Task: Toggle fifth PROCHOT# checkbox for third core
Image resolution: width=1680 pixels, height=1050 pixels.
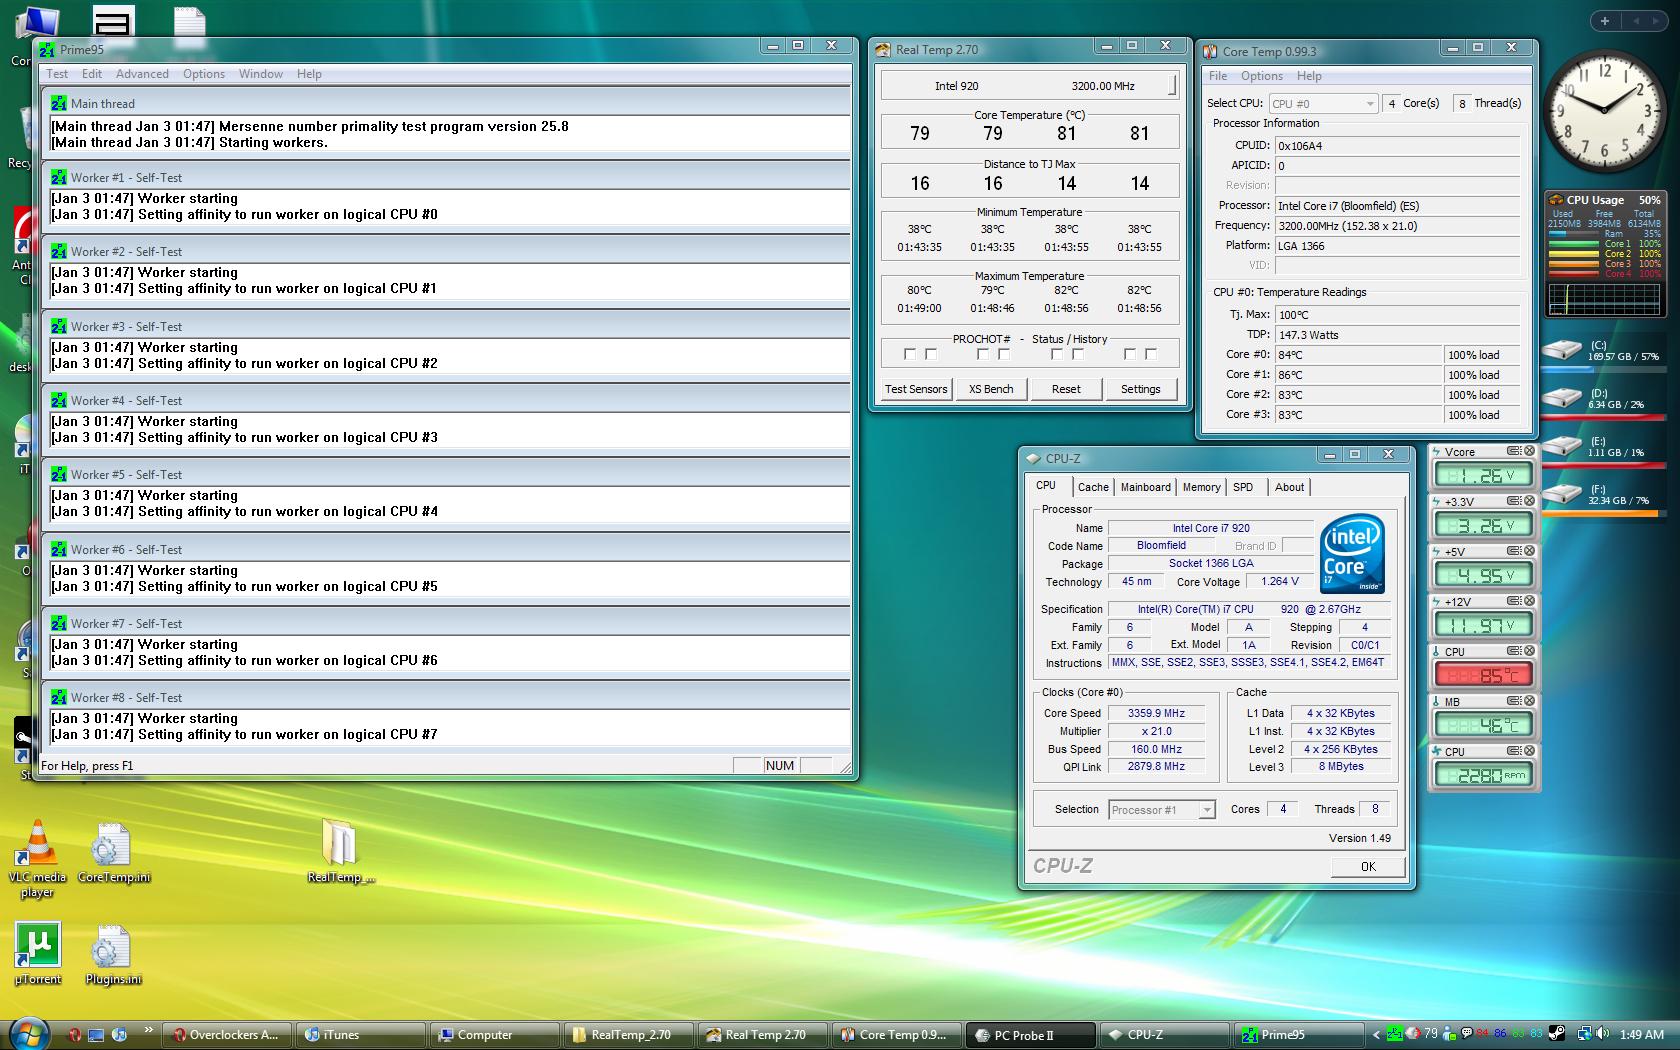Action: coord(1056,354)
